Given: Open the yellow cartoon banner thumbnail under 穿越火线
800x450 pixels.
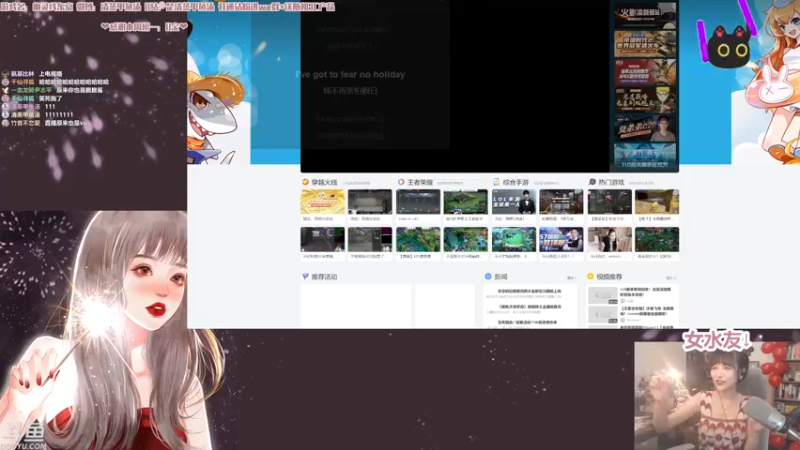Looking at the screenshot, I should [322, 202].
